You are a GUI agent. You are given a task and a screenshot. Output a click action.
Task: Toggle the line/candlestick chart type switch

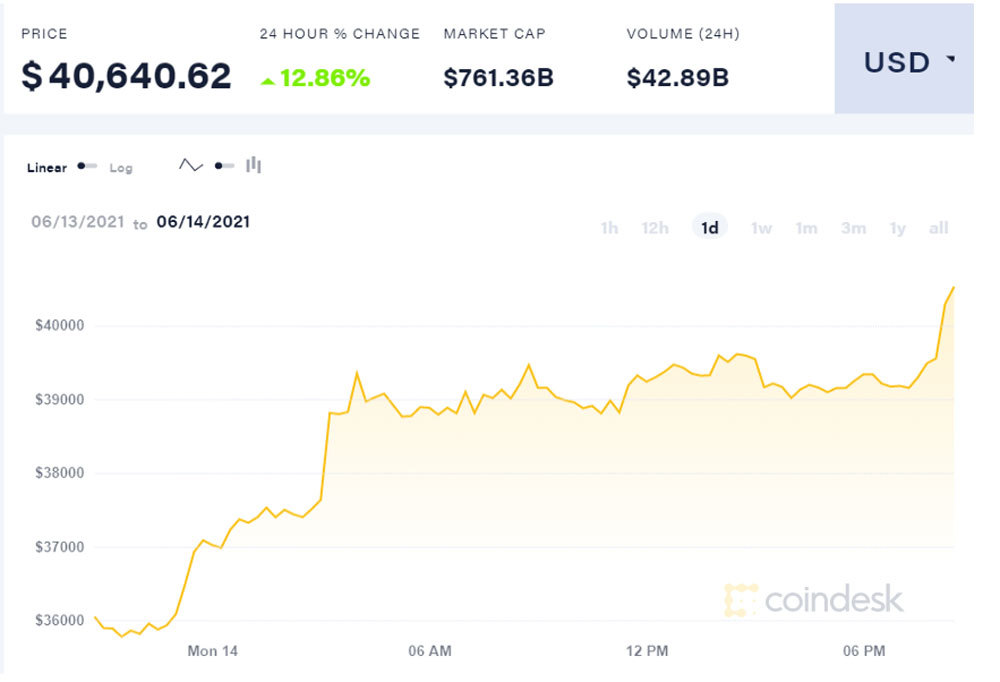tap(224, 165)
